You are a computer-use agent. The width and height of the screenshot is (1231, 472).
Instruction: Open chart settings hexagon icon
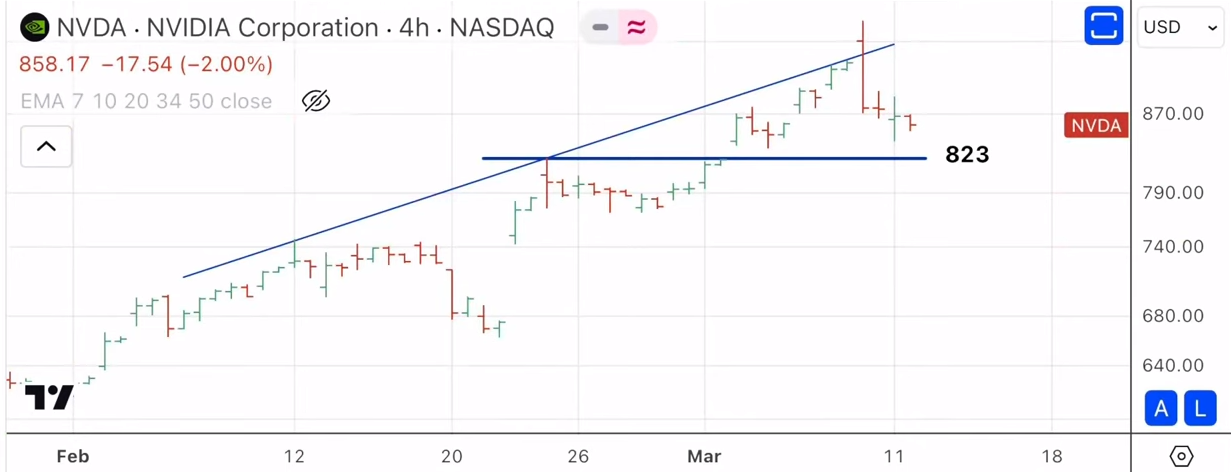pyautogui.click(x=1181, y=456)
